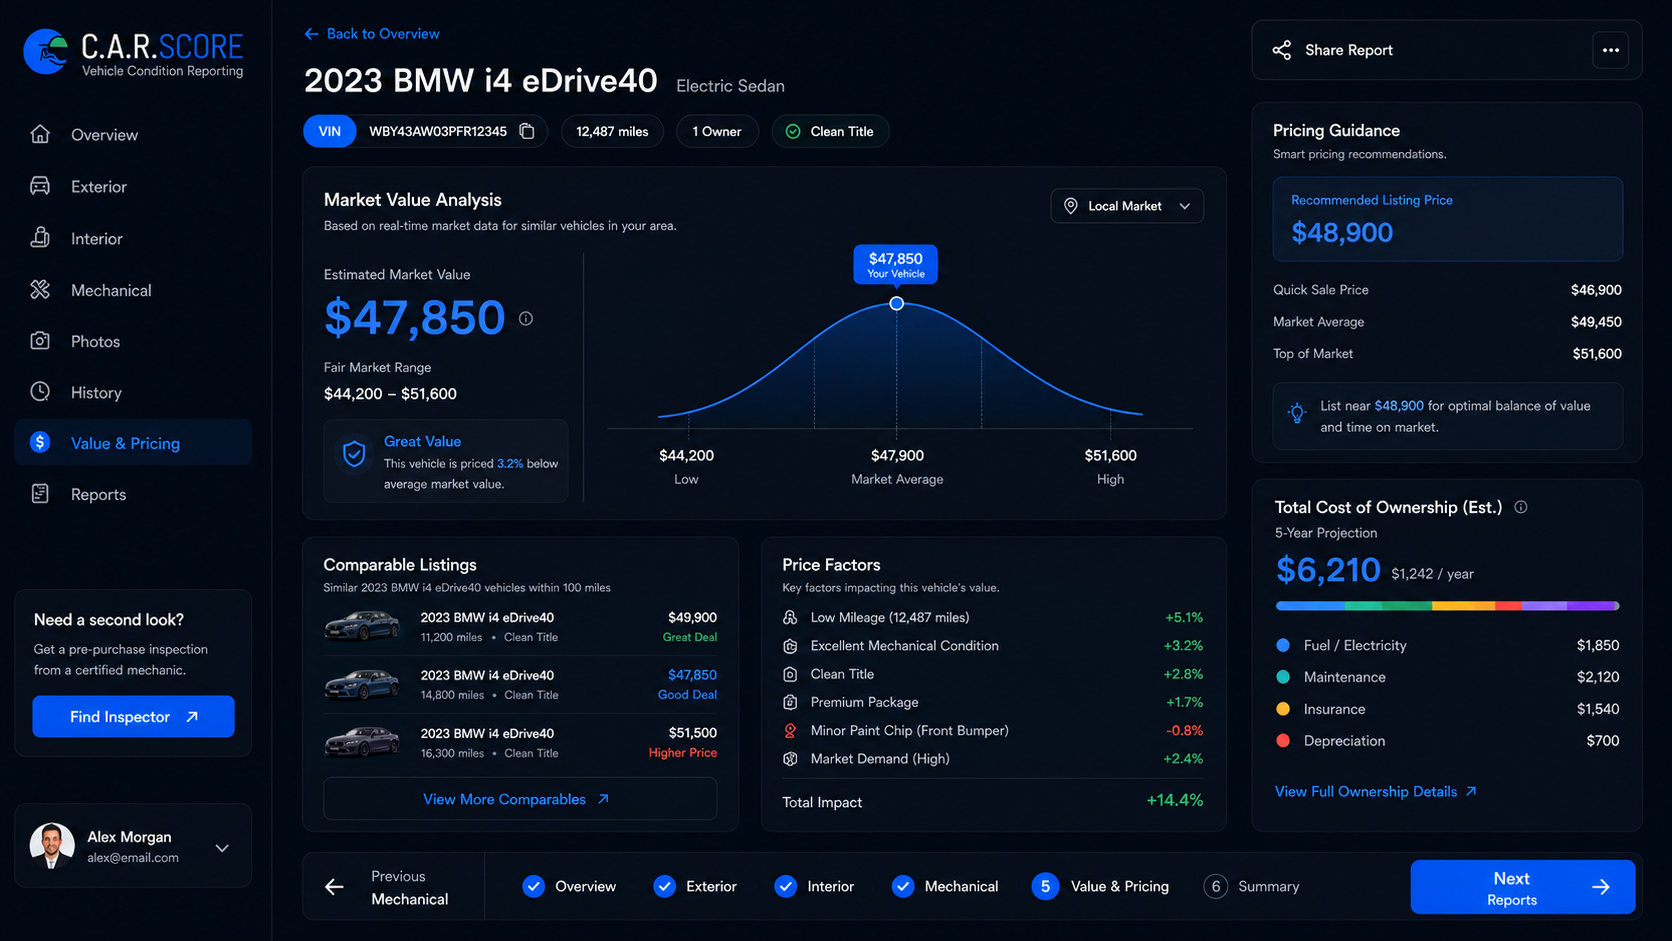Click View More Comparables link
The height and width of the screenshot is (941, 1672).
click(x=520, y=799)
